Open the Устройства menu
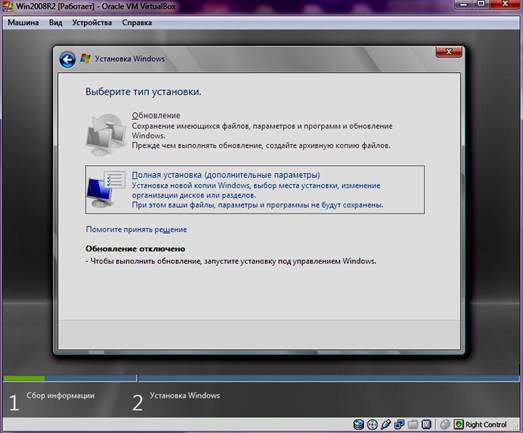The height and width of the screenshot is (433, 523). [92, 23]
